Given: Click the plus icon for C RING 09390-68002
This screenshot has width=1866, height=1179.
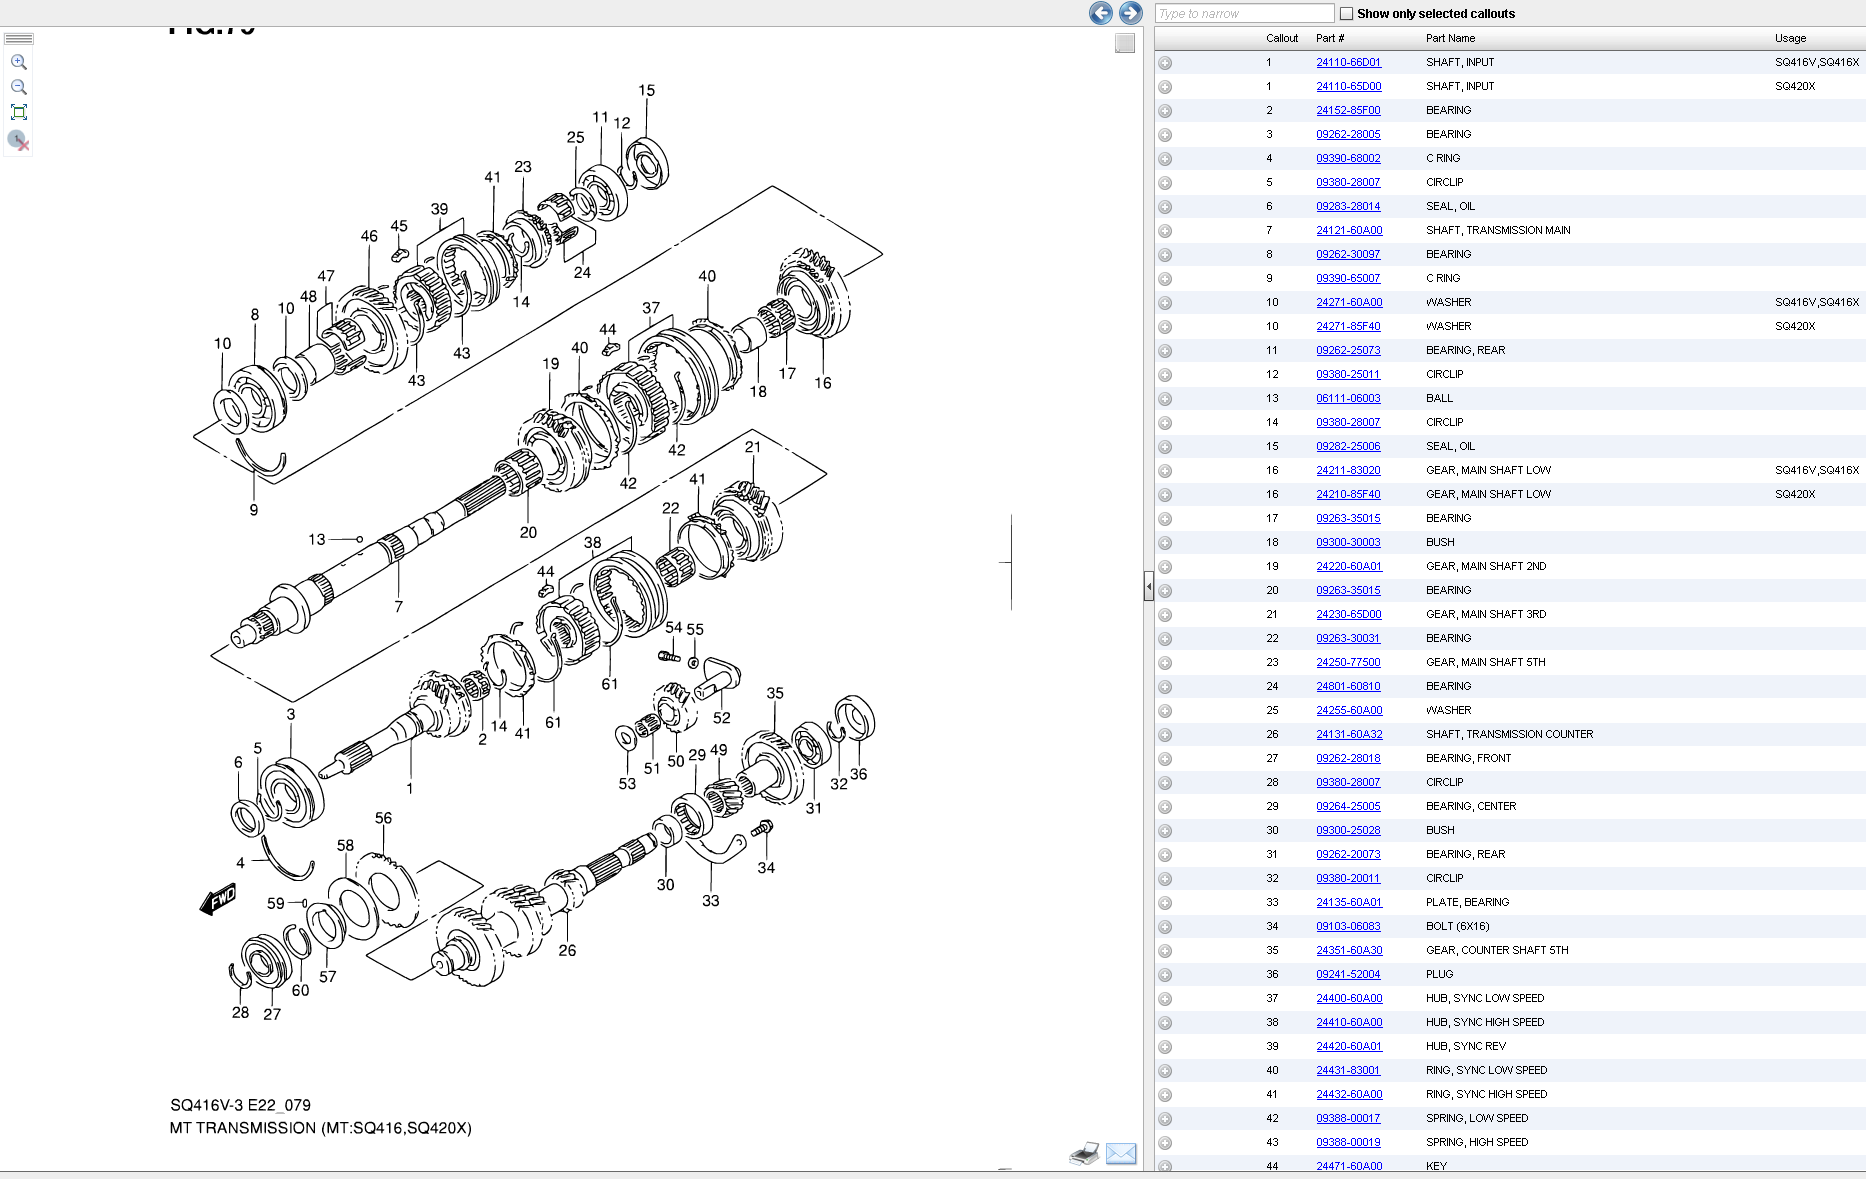Looking at the screenshot, I should click(1165, 159).
